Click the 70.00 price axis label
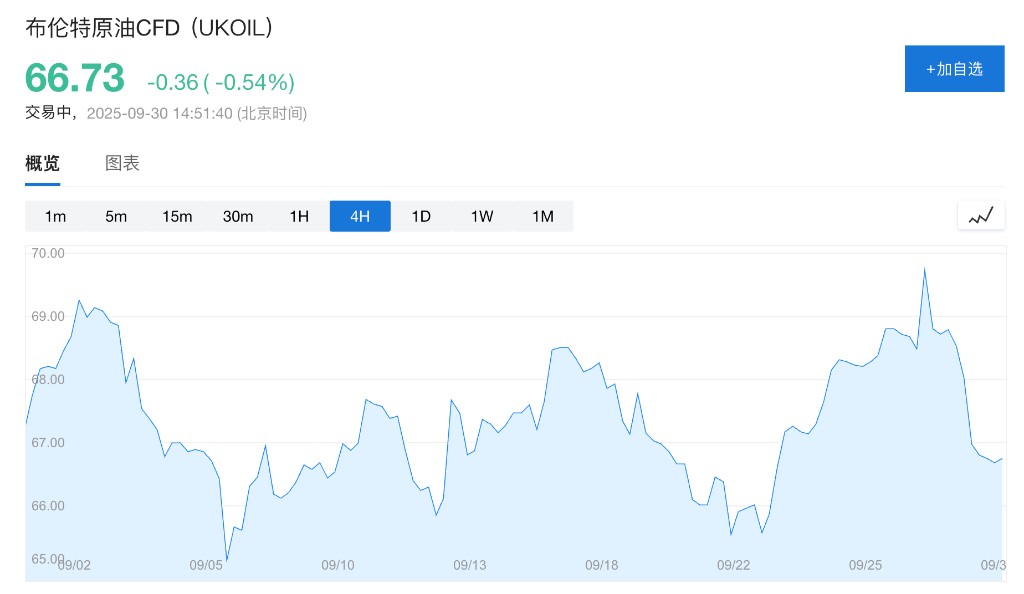 point(48,253)
